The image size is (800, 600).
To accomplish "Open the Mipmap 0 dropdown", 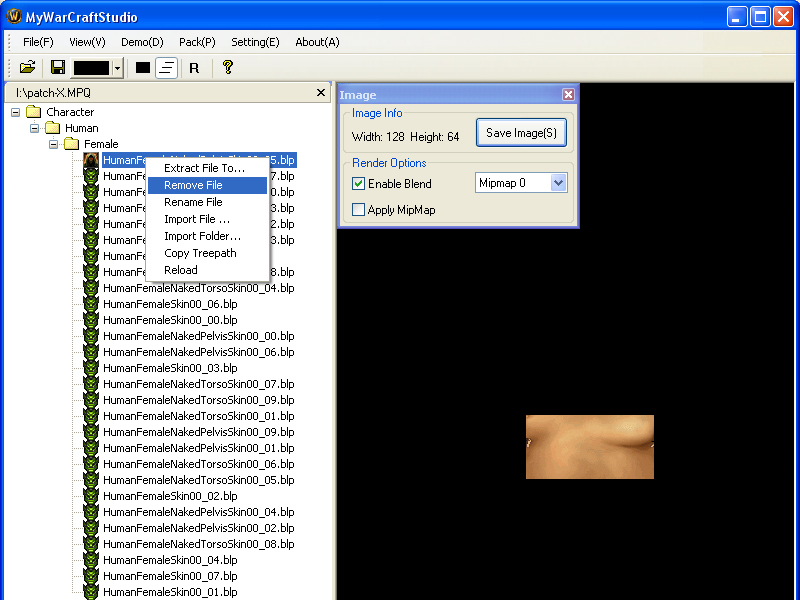I will pos(558,183).
